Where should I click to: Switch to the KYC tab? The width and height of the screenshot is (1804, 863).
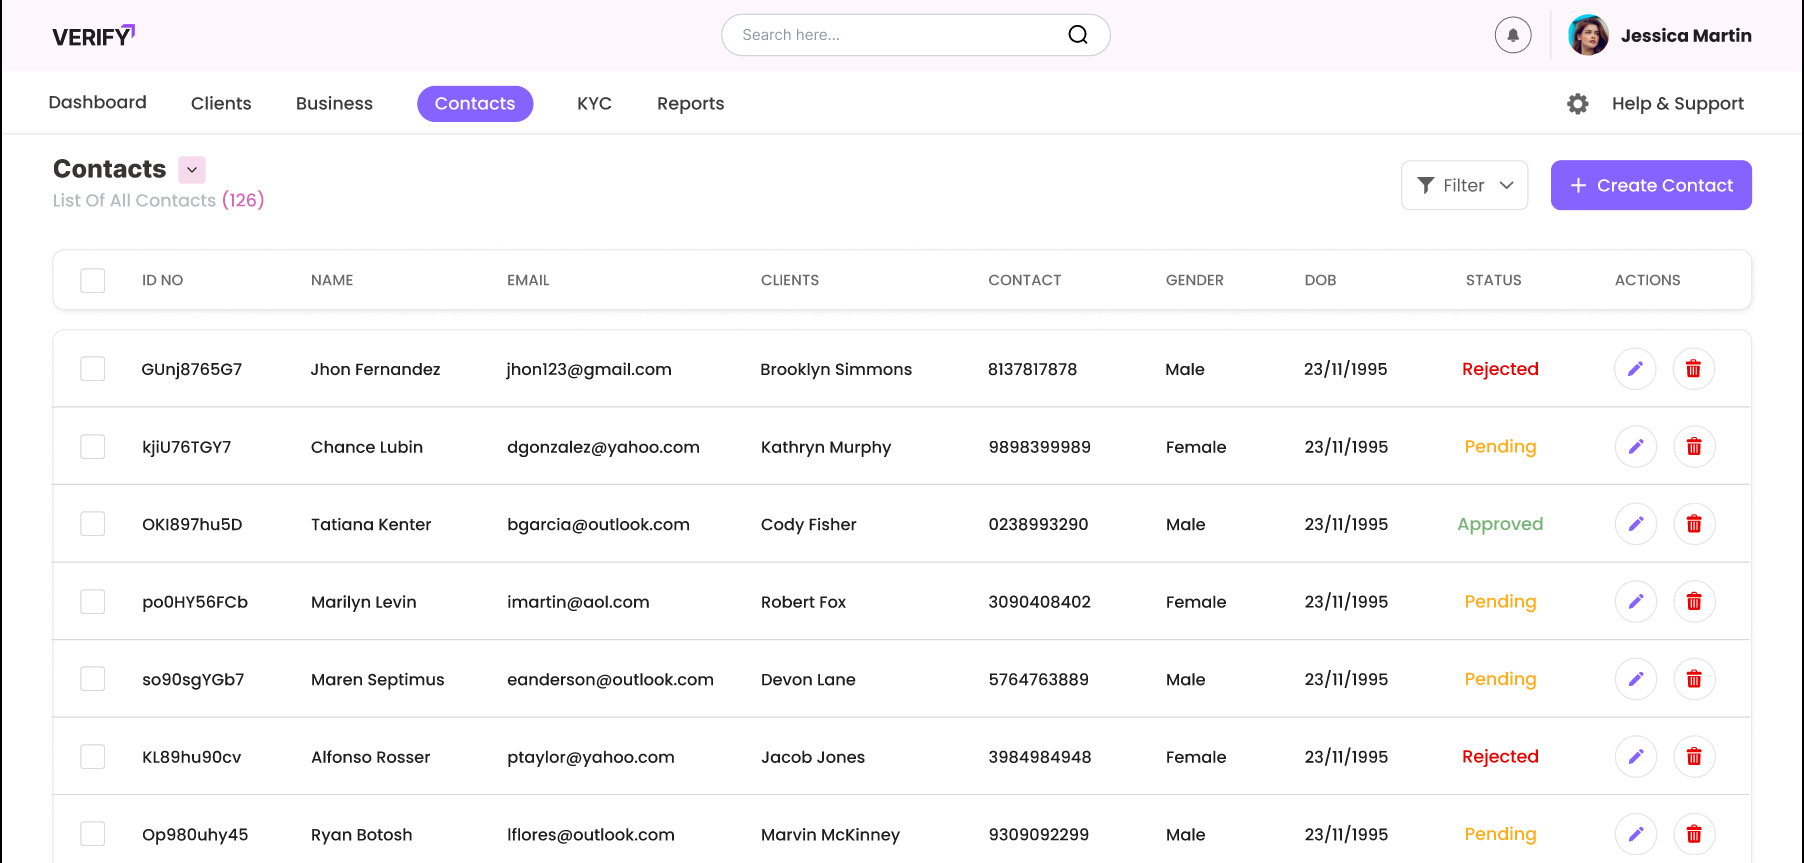[594, 104]
